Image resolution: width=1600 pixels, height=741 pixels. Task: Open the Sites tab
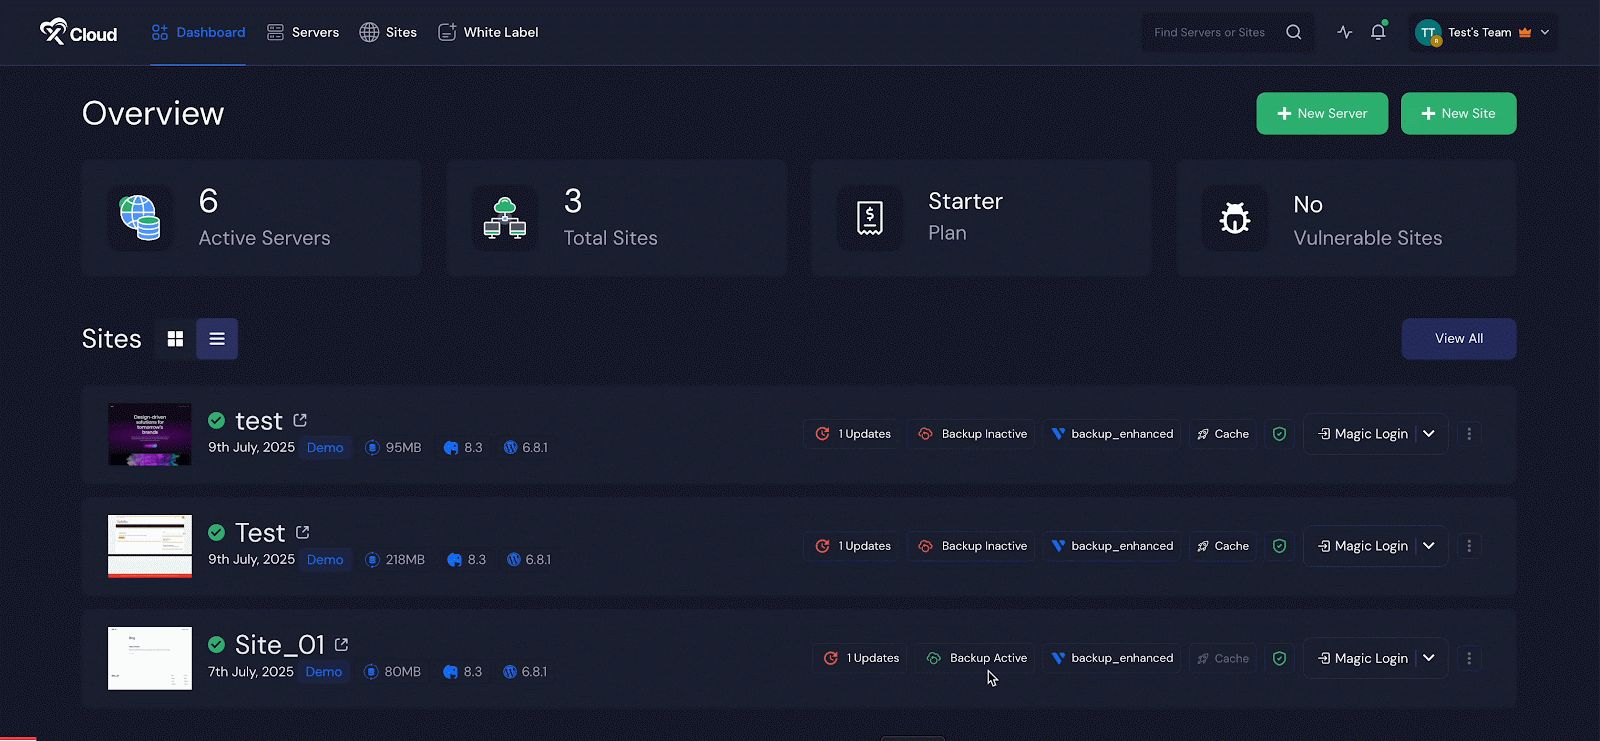[x=388, y=32]
